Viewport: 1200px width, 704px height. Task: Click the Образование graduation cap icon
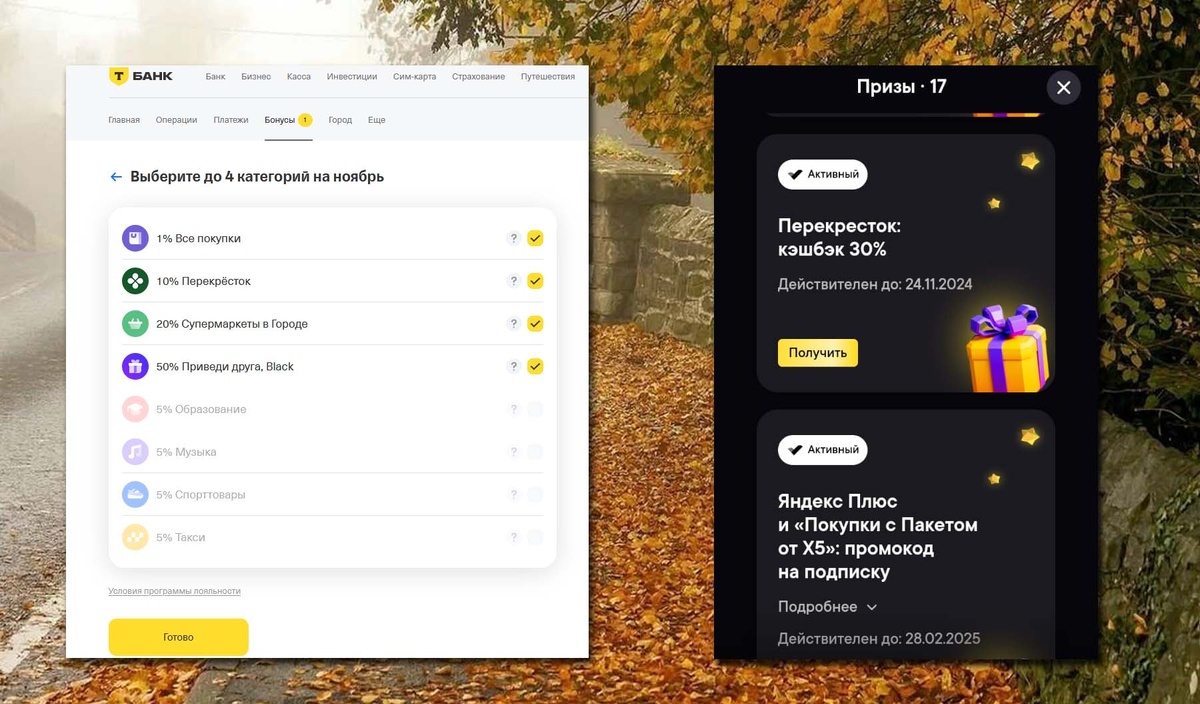[x=135, y=409]
